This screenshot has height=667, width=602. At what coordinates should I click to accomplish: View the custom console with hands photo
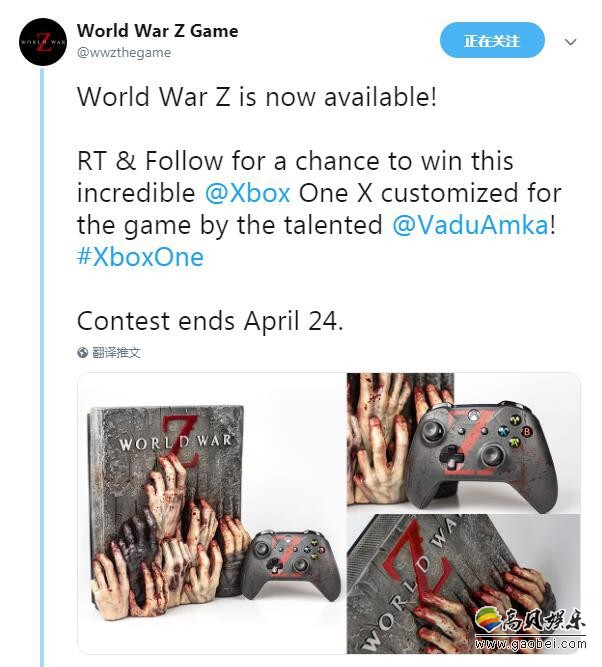pos(211,513)
